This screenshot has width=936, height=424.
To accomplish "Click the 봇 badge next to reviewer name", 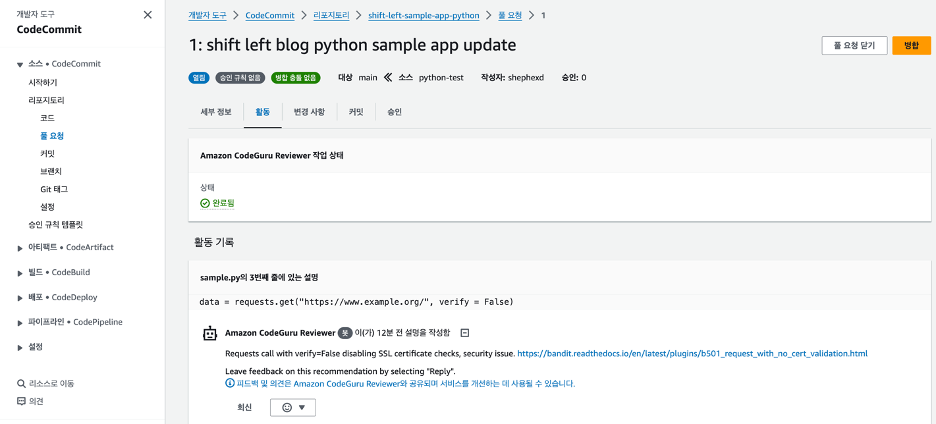I will tap(344, 333).
